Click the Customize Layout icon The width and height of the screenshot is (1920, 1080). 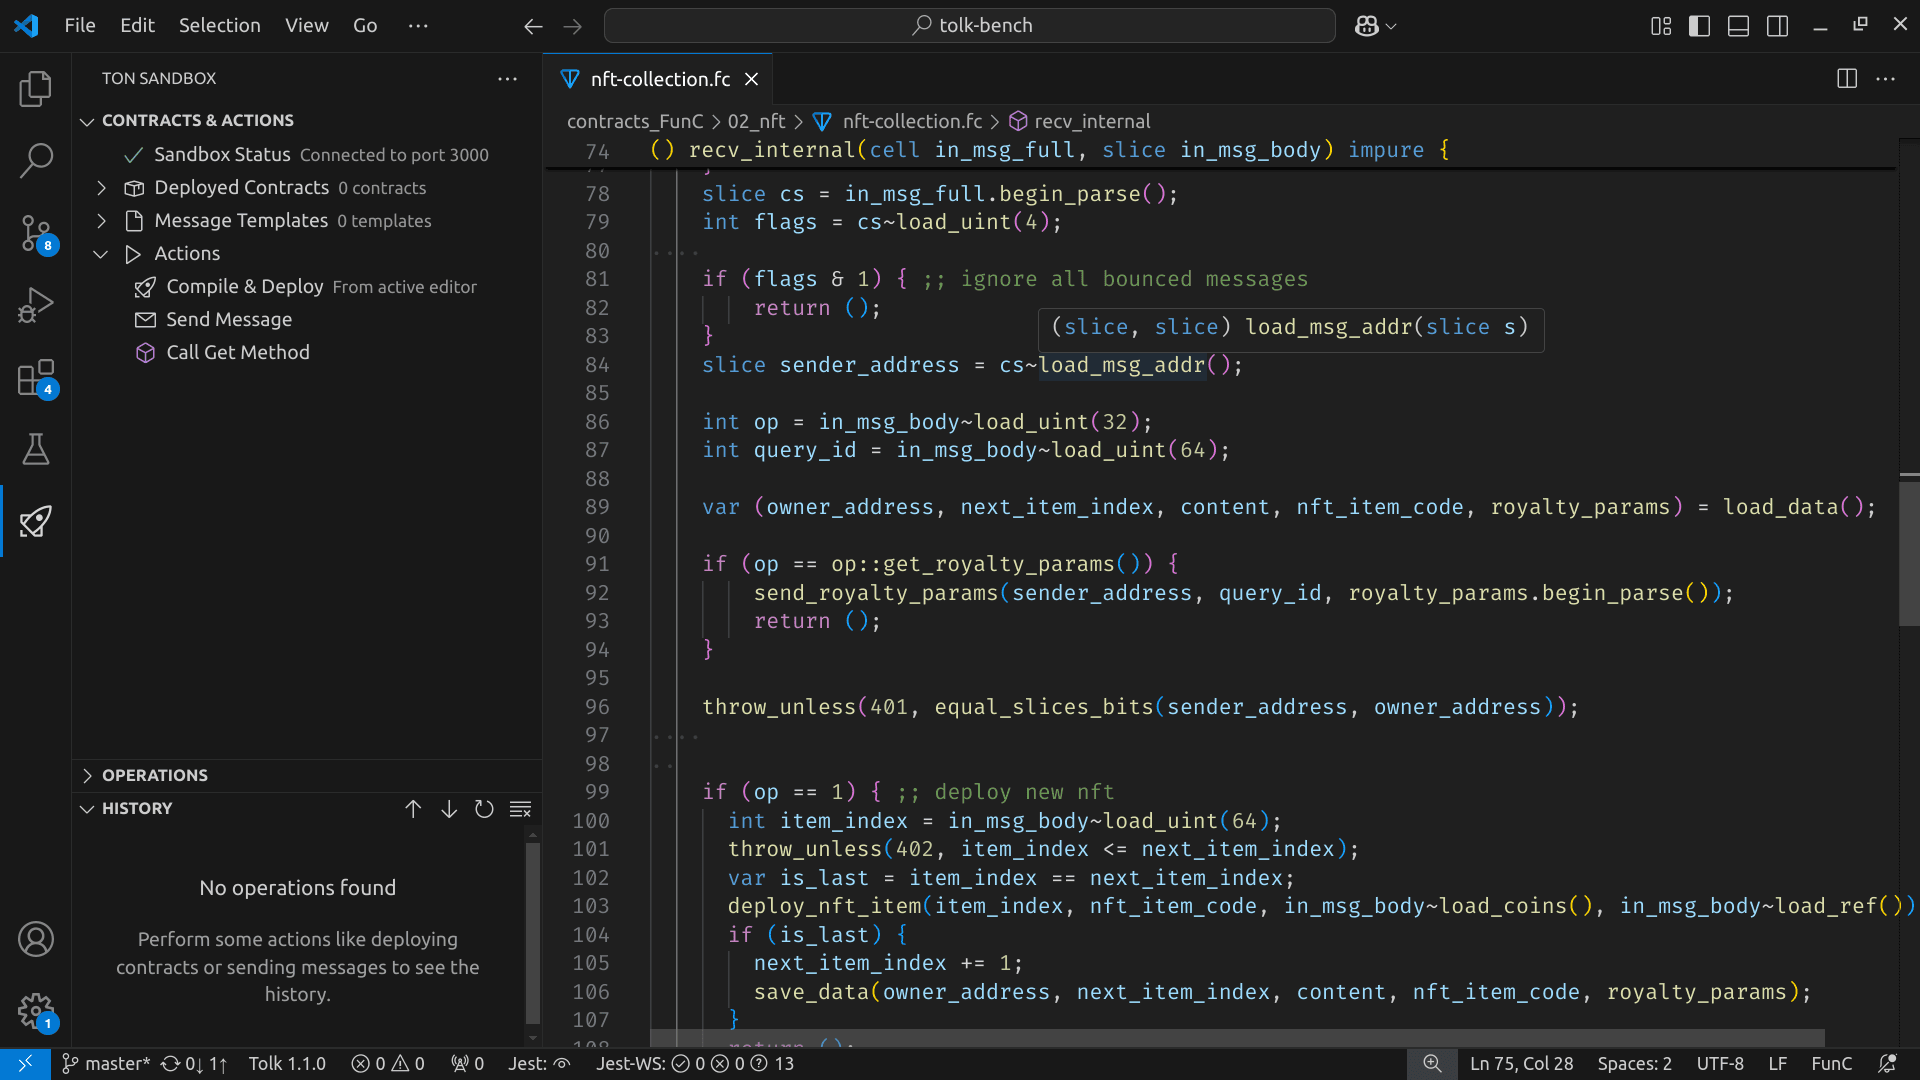pos(1661,26)
